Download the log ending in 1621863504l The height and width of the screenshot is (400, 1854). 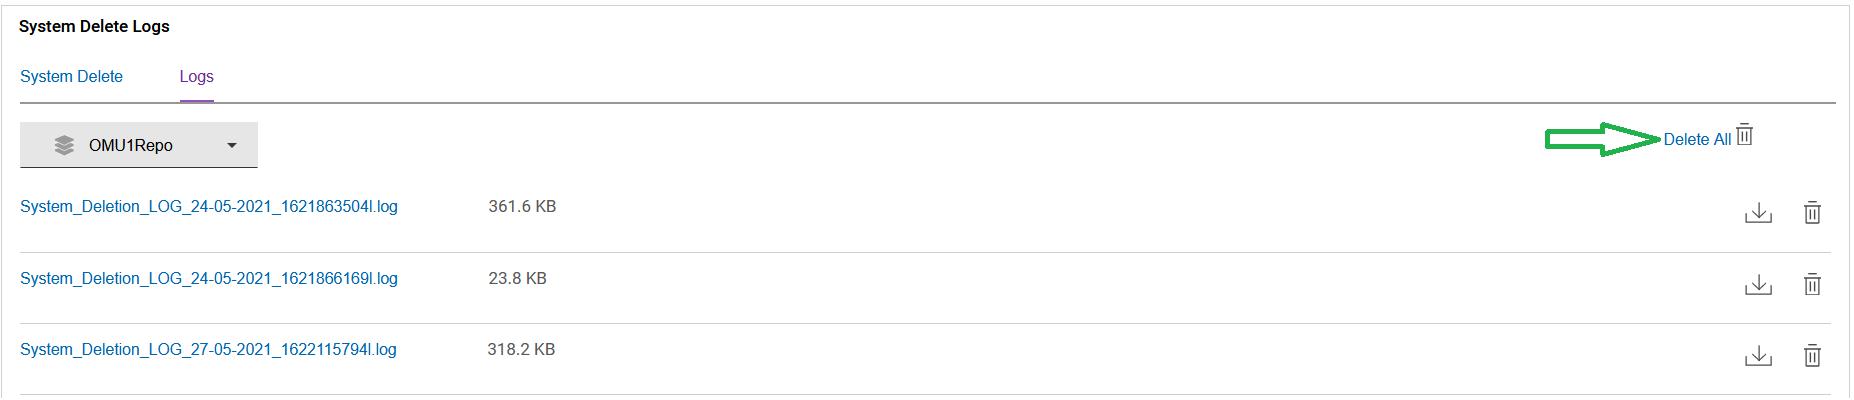tap(1757, 213)
